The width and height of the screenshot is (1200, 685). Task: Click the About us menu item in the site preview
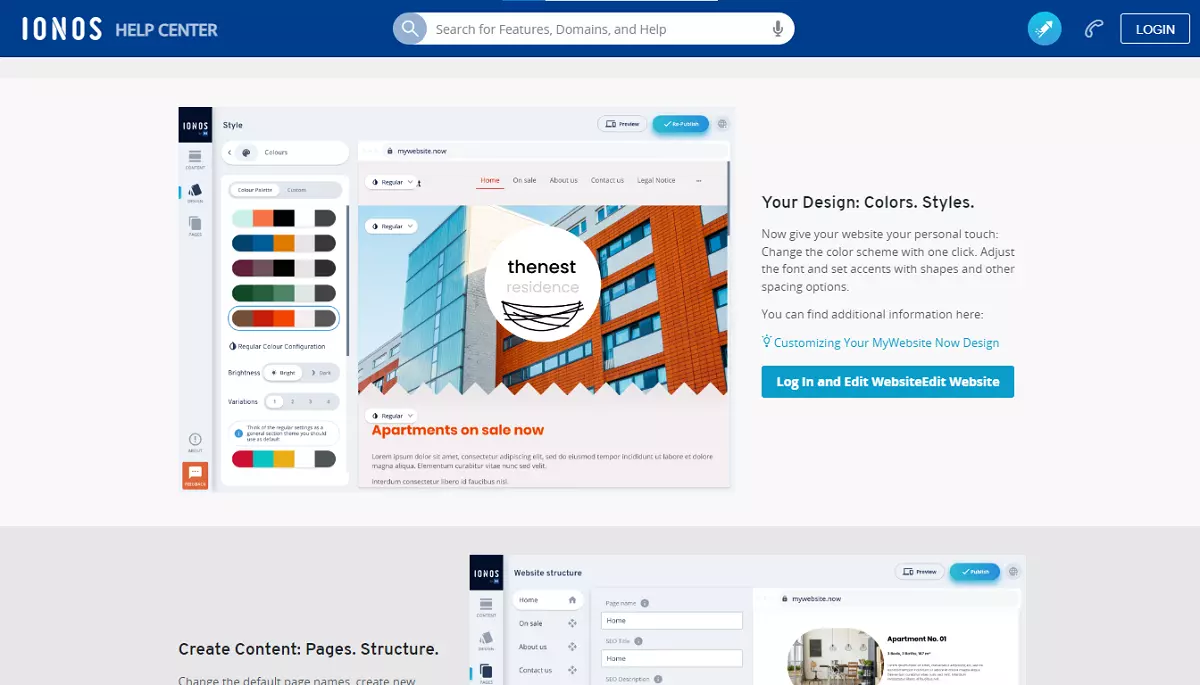pos(563,180)
